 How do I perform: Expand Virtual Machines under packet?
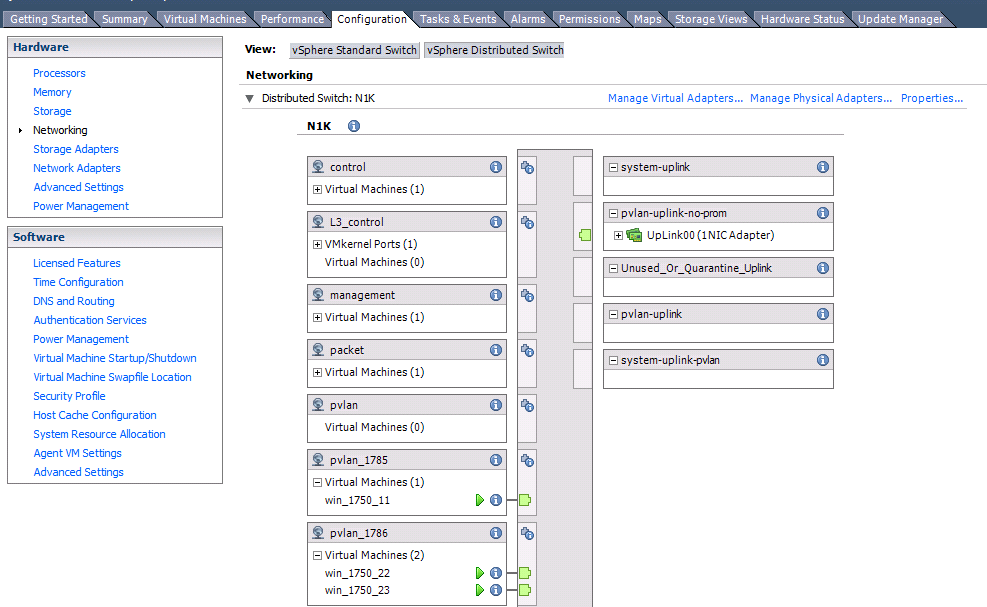pos(317,373)
